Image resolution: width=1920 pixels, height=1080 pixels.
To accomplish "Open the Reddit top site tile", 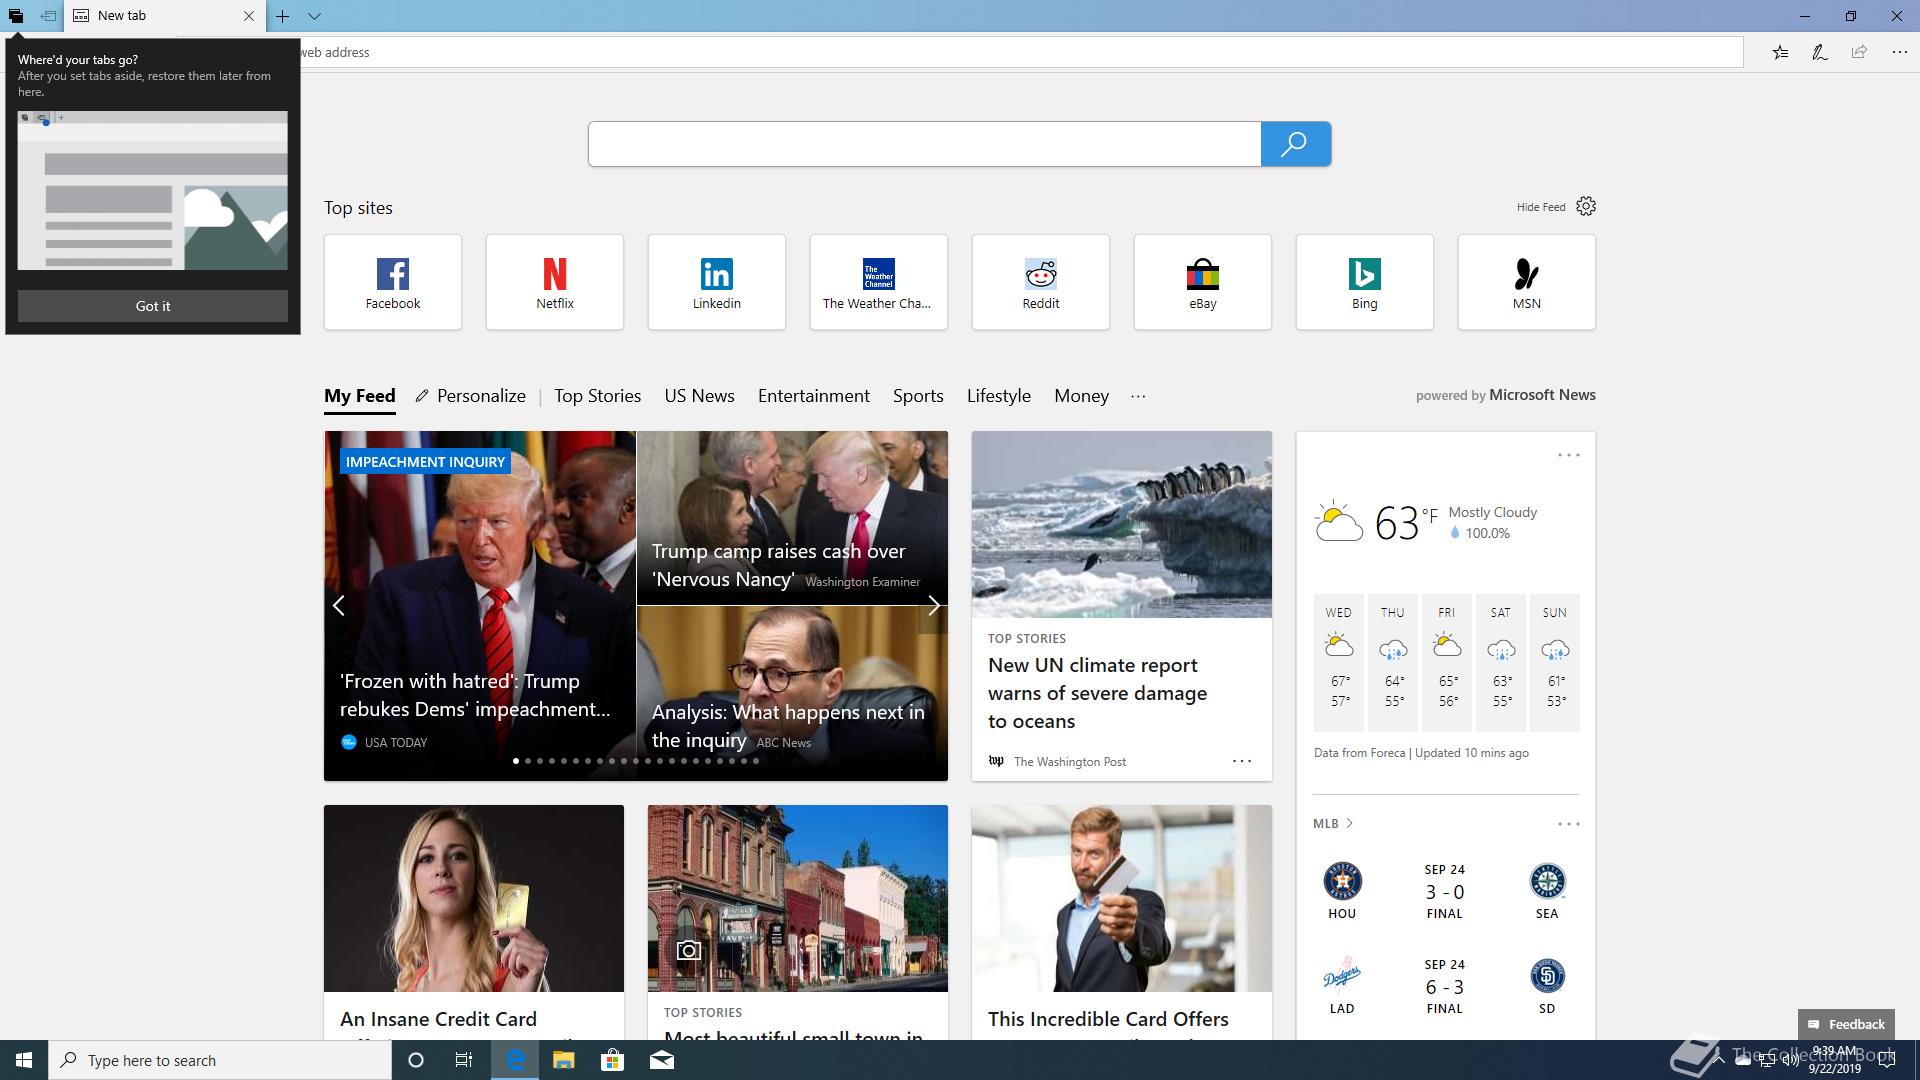I will [x=1041, y=282].
